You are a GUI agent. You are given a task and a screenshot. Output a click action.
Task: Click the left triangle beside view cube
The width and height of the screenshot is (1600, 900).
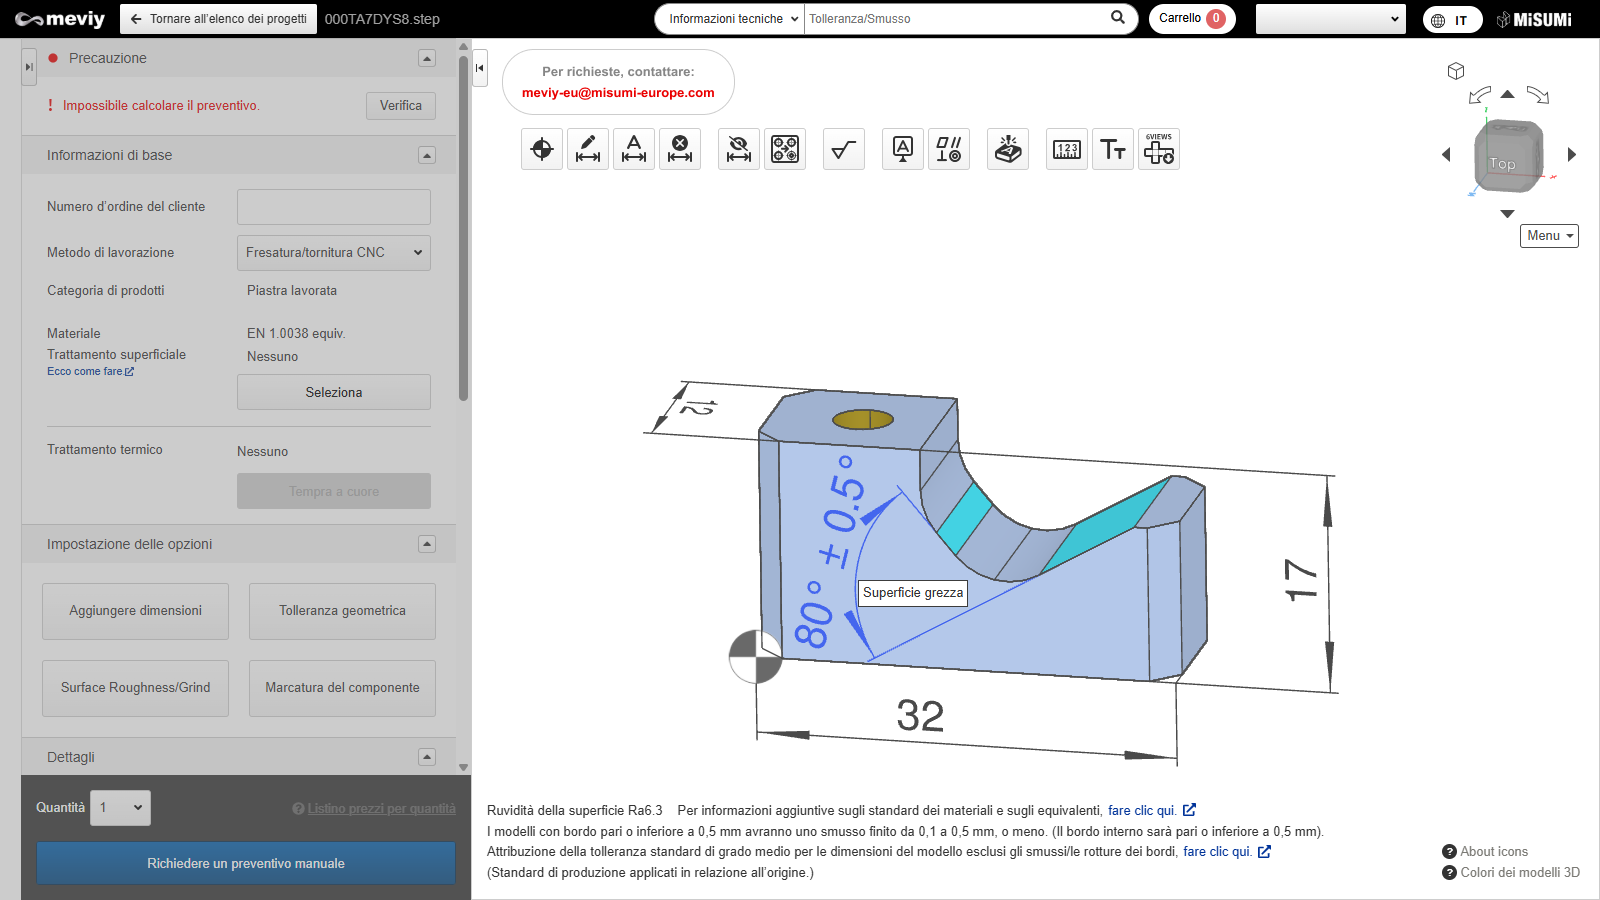pos(1446,154)
